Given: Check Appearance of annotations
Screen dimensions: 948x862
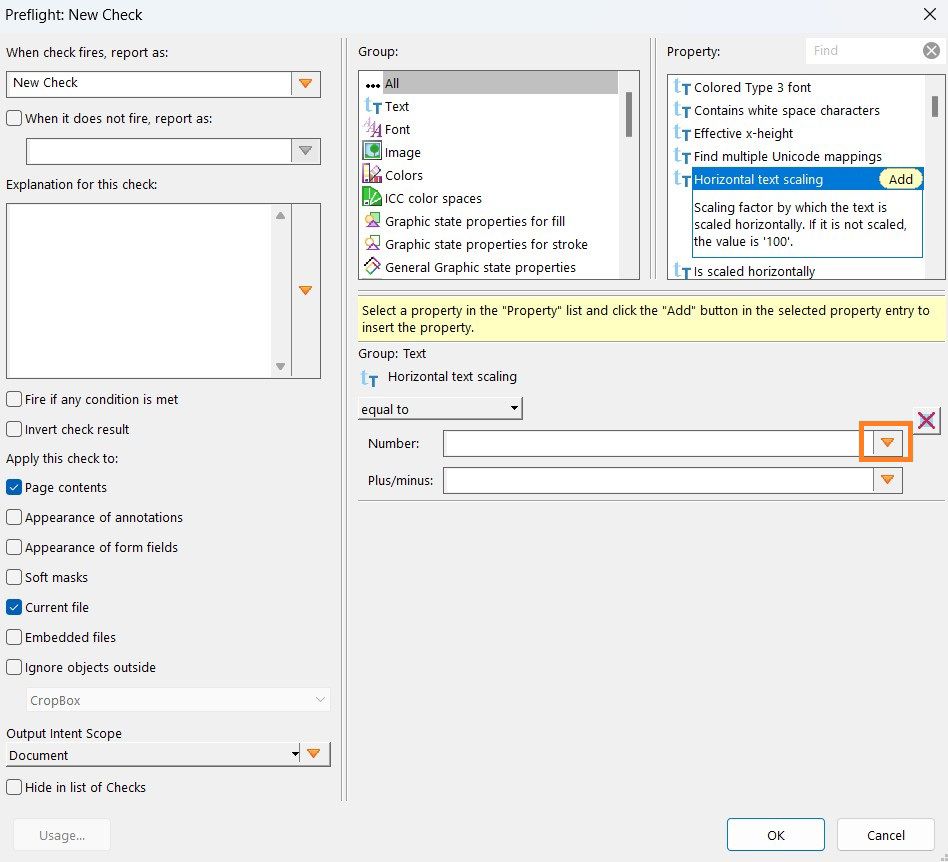Looking at the screenshot, I should coord(14,517).
